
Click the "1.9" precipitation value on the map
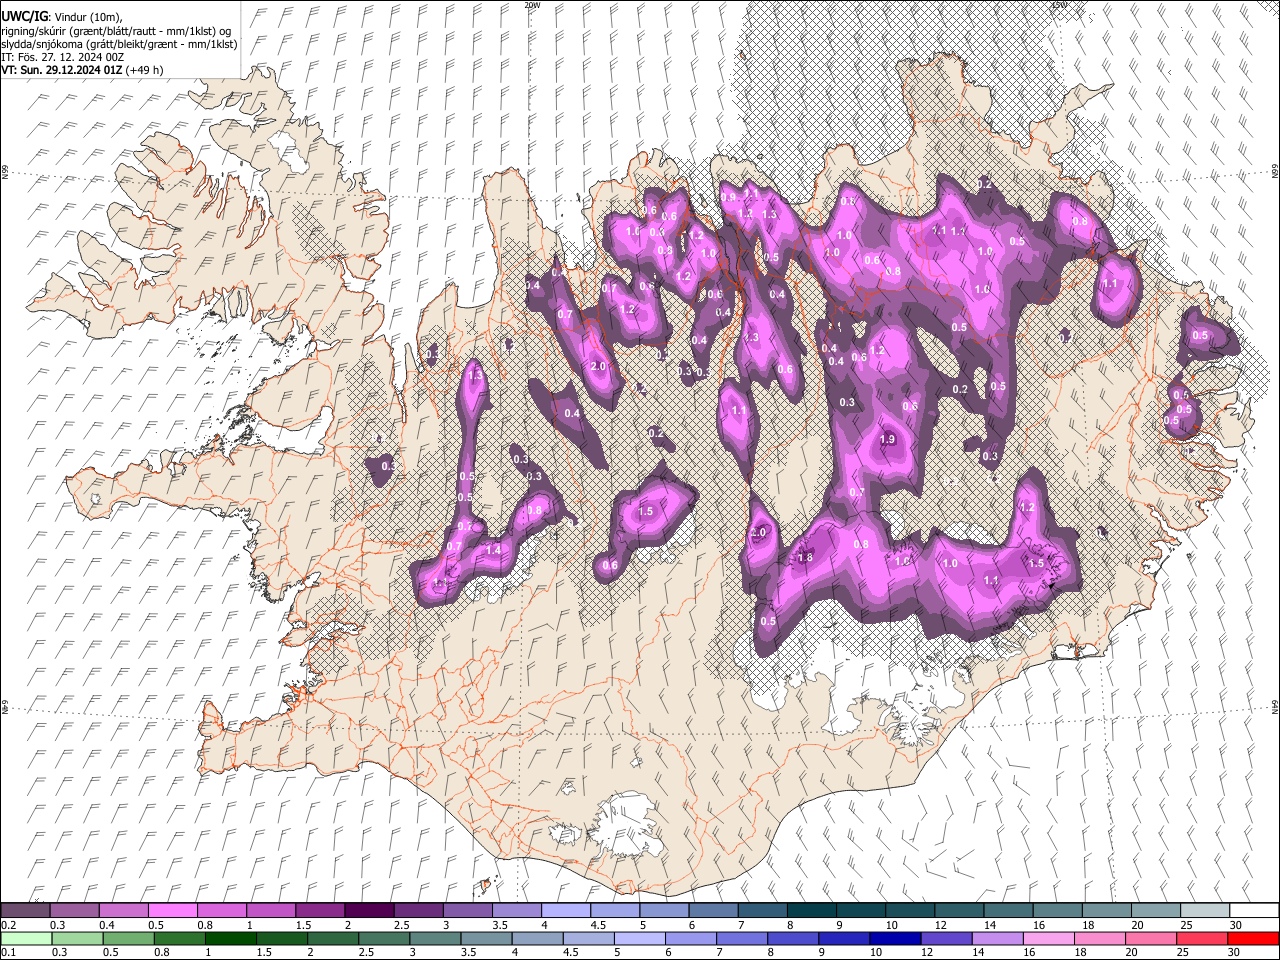pos(887,440)
